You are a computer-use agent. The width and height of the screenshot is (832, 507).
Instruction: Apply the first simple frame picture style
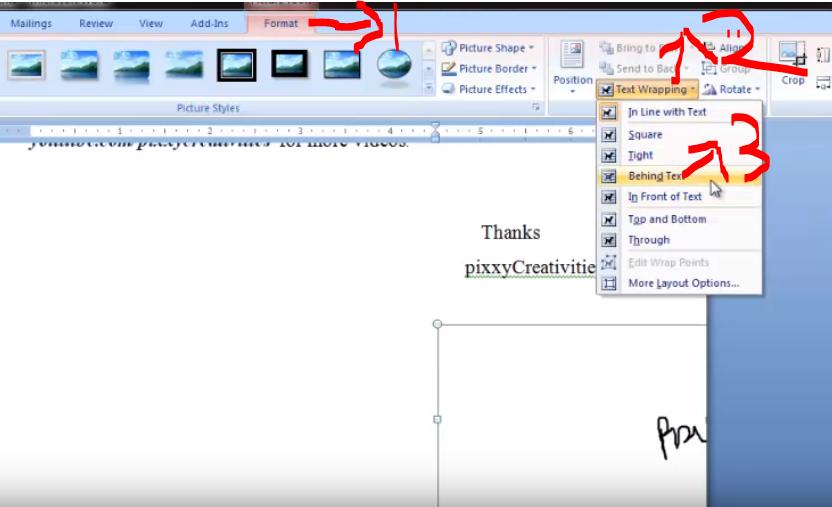tap(27, 65)
